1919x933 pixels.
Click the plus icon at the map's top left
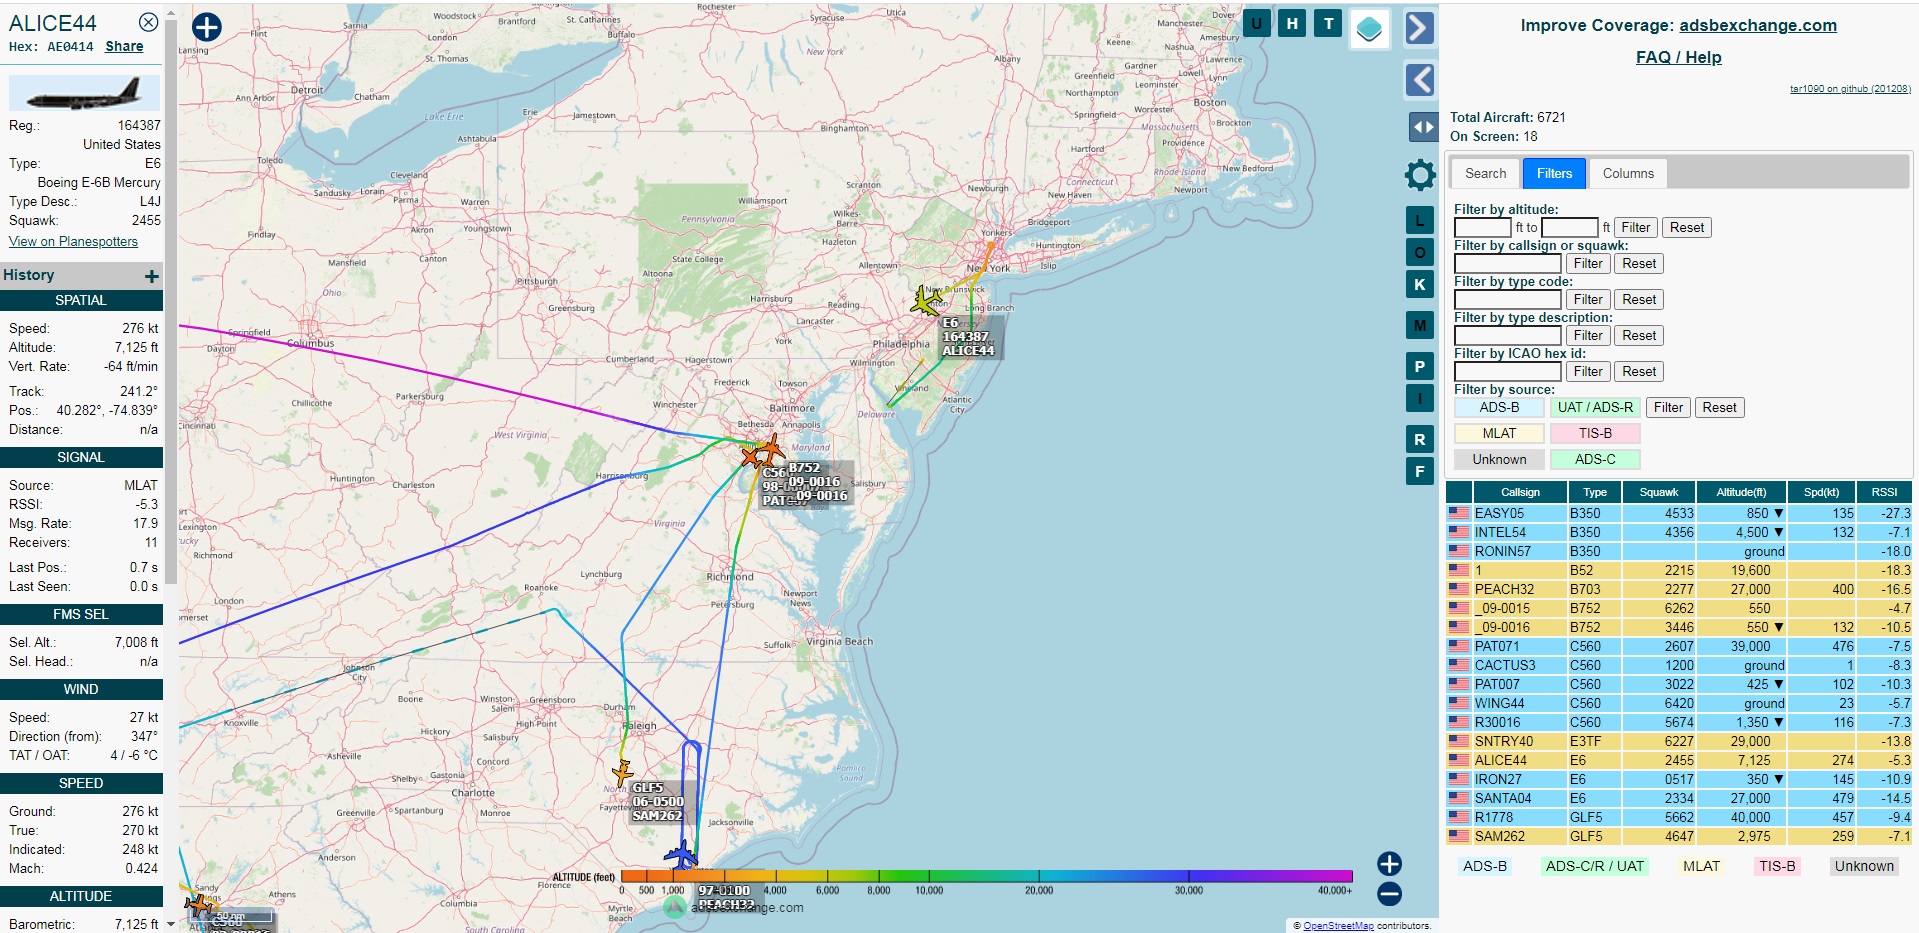[x=206, y=27]
